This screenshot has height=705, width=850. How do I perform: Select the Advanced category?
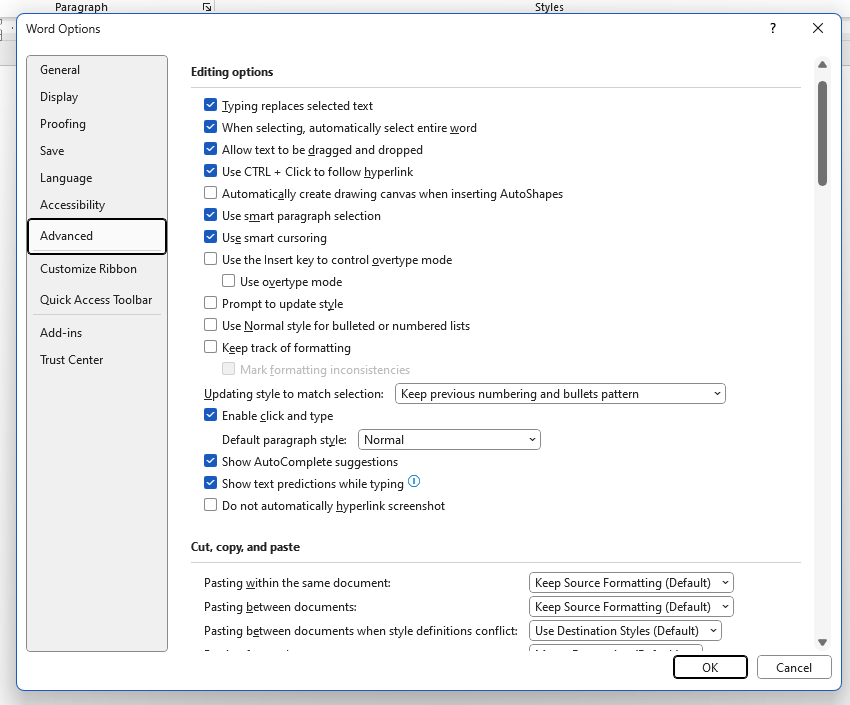point(96,236)
